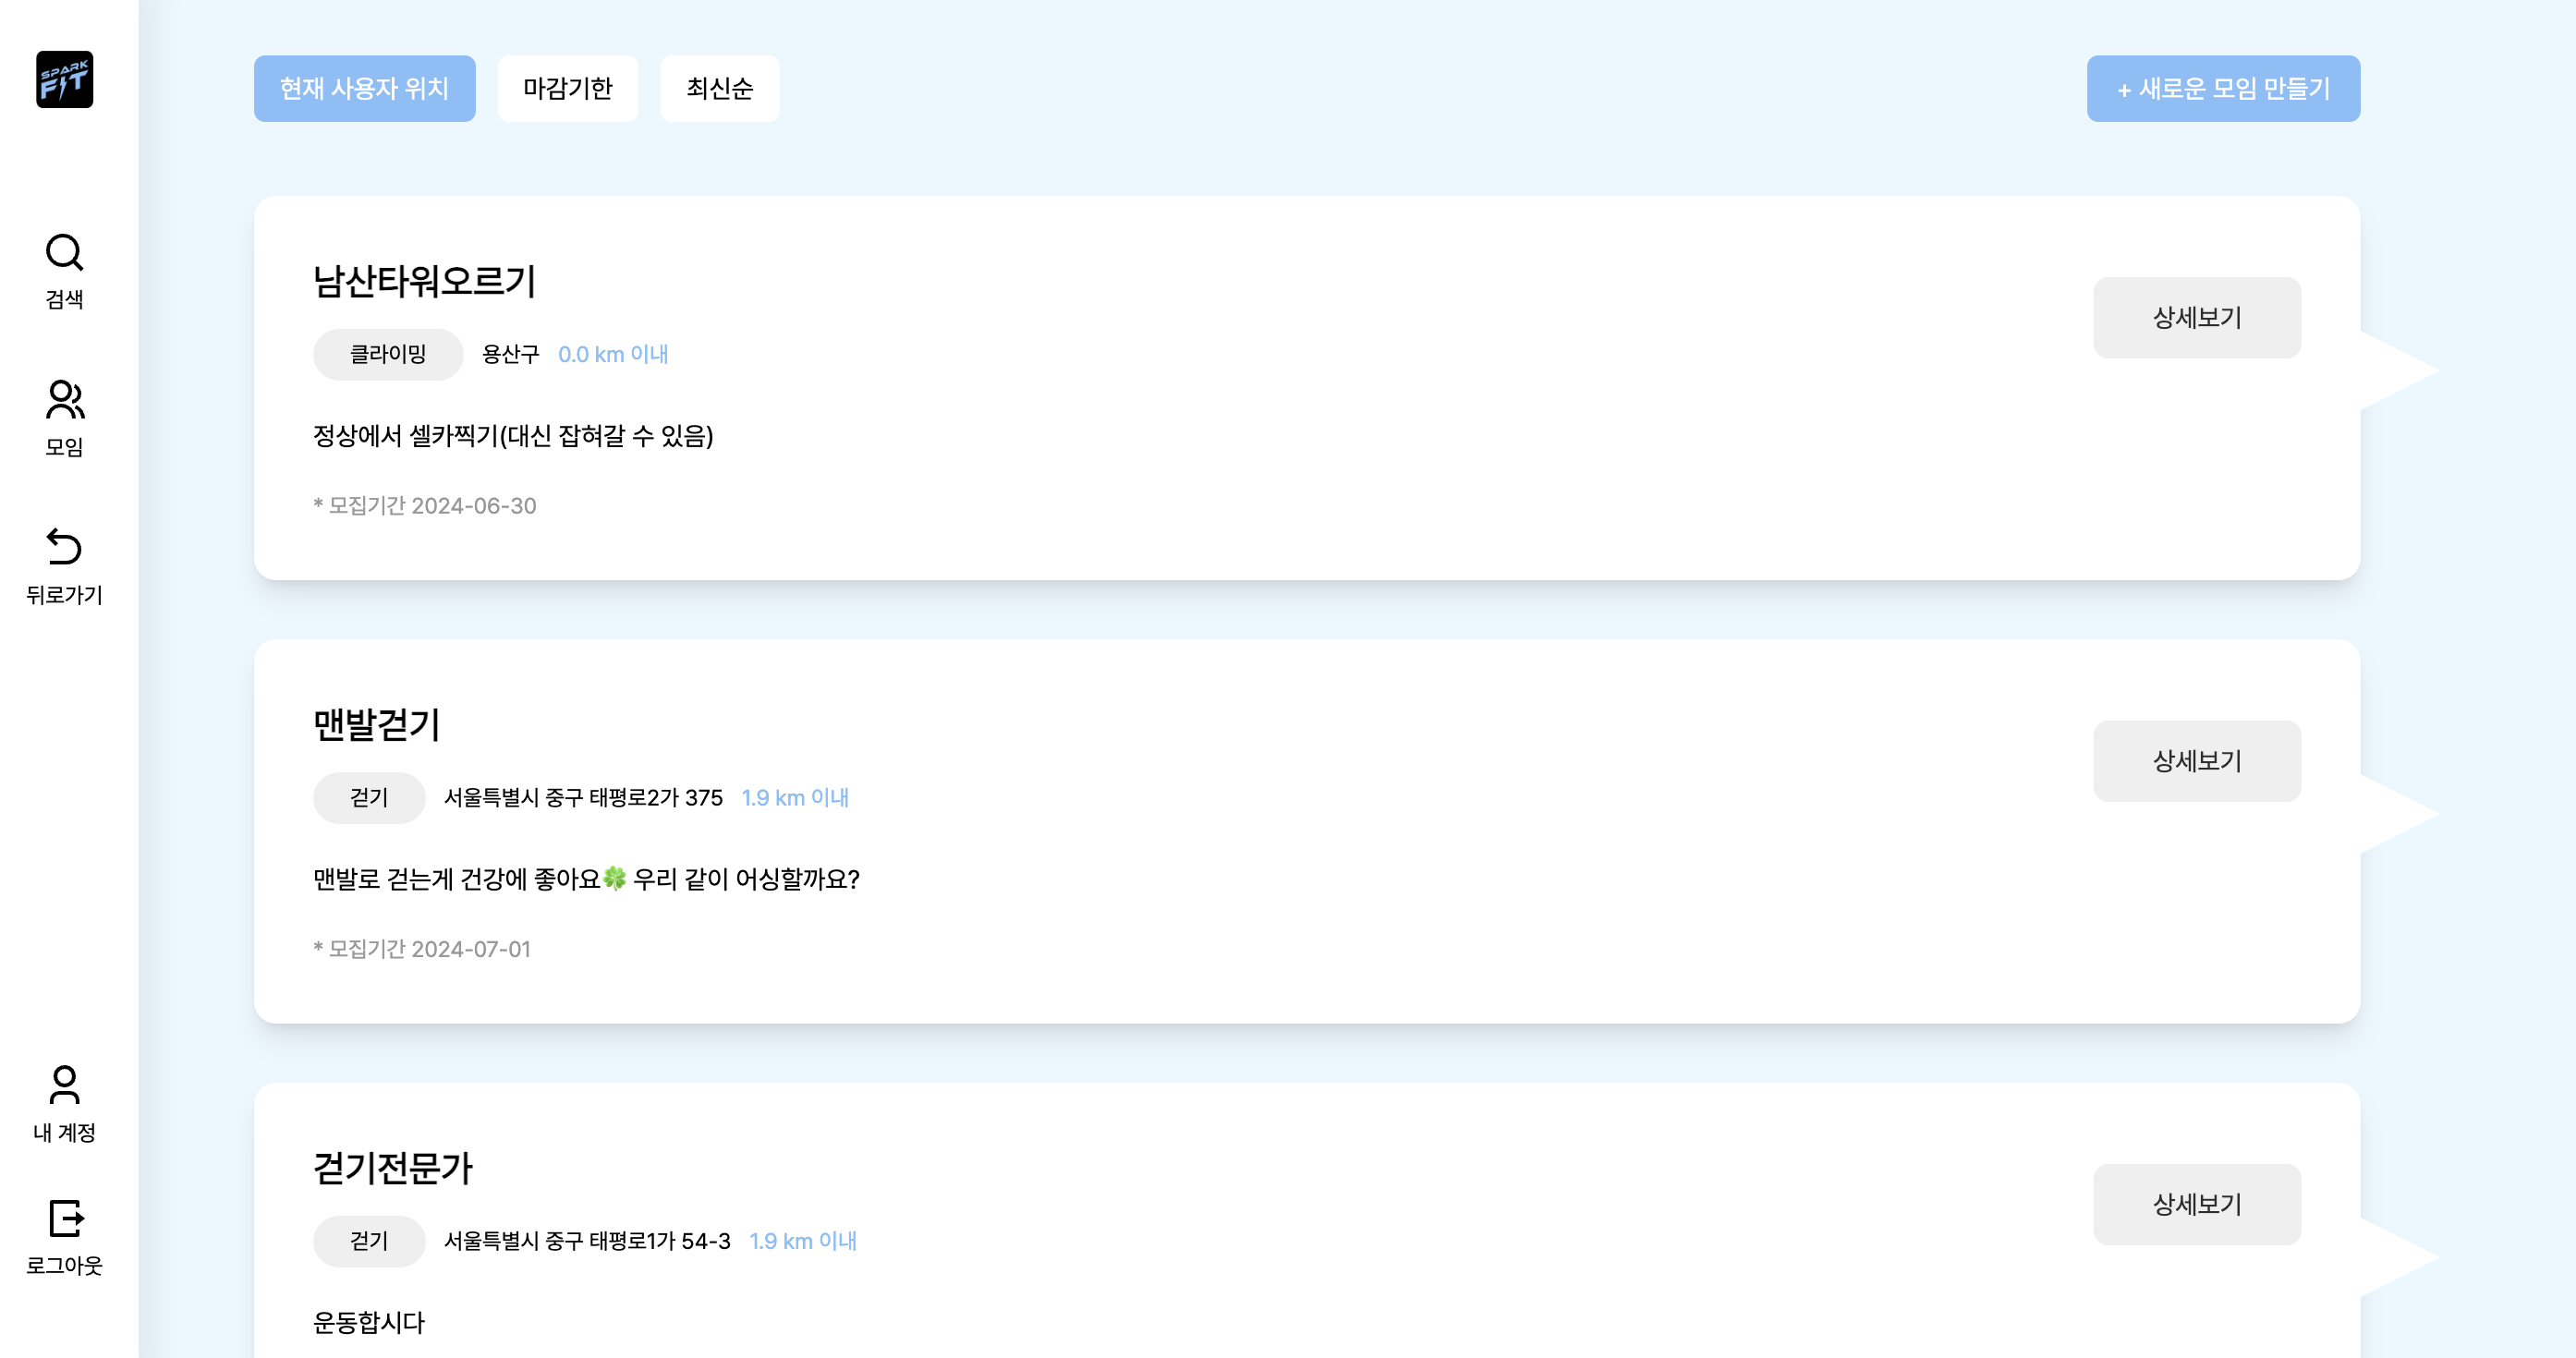The width and height of the screenshot is (2576, 1358).
Task: Open the search (검색) magnifier icon
Action: [64, 253]
